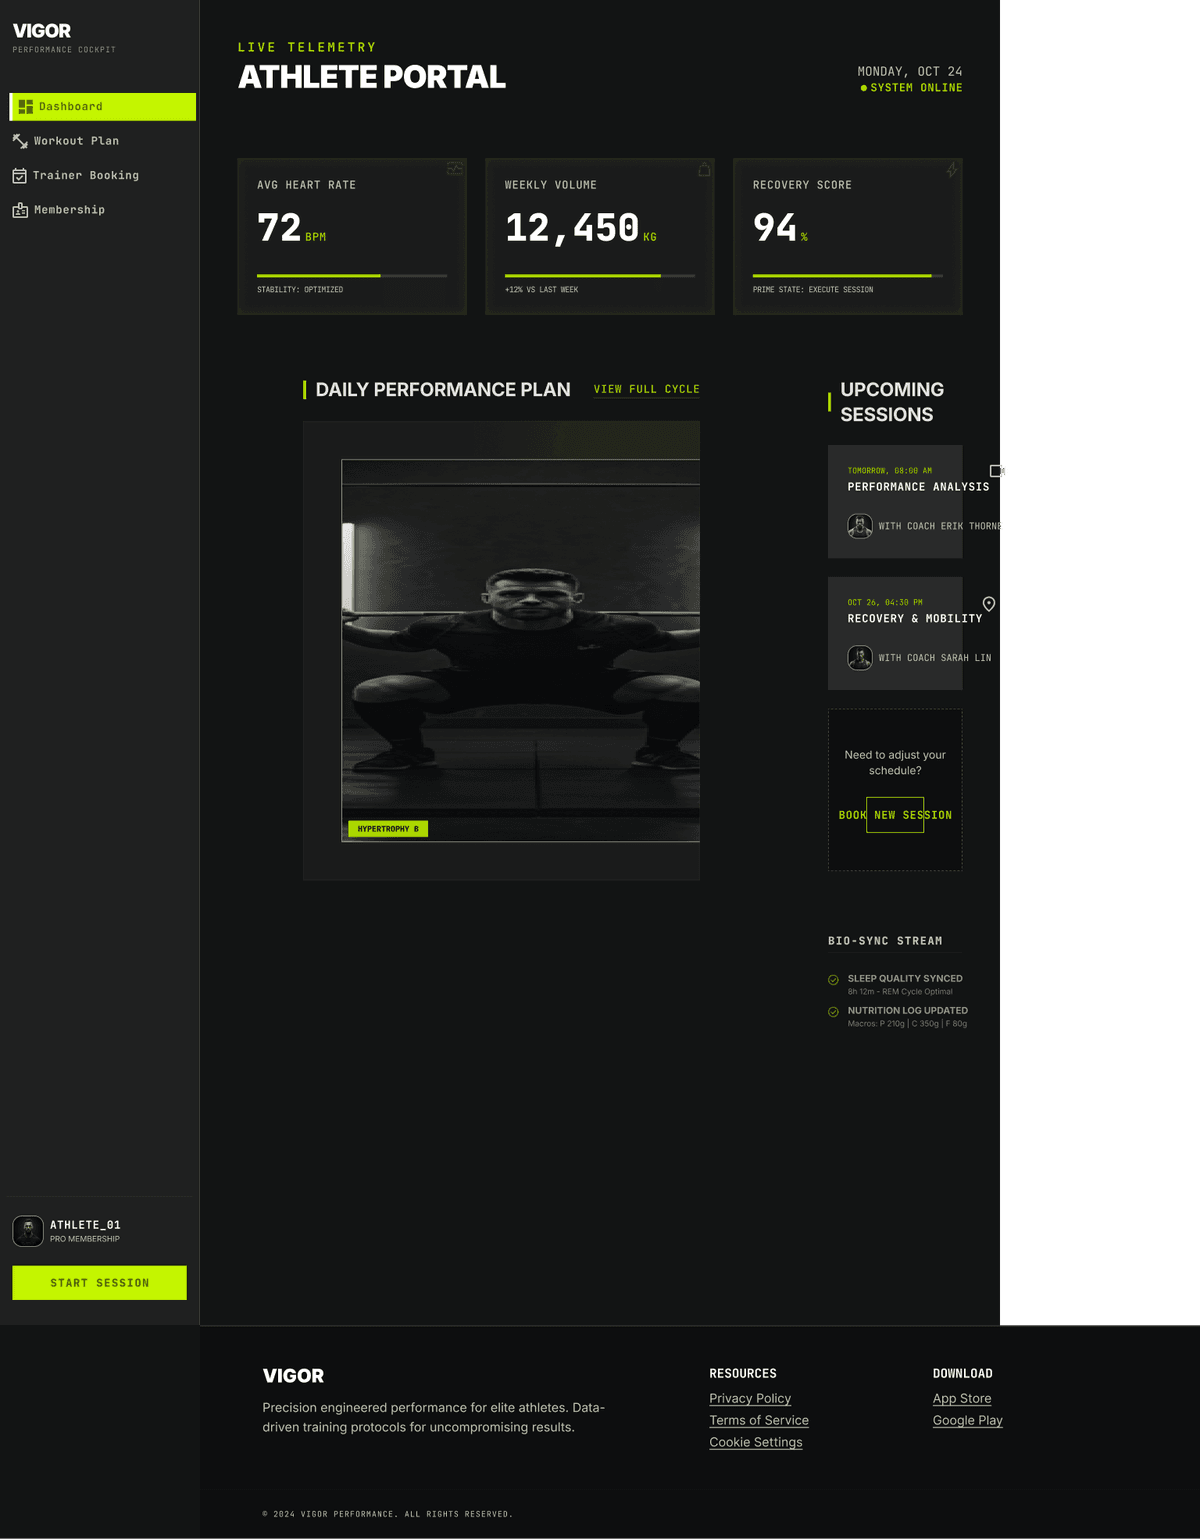Image resolution: width=1200 pixels, height=1539 pixels.
Task: Click the ATHLETE_01 profile avatar
Action: [28, 1231]
